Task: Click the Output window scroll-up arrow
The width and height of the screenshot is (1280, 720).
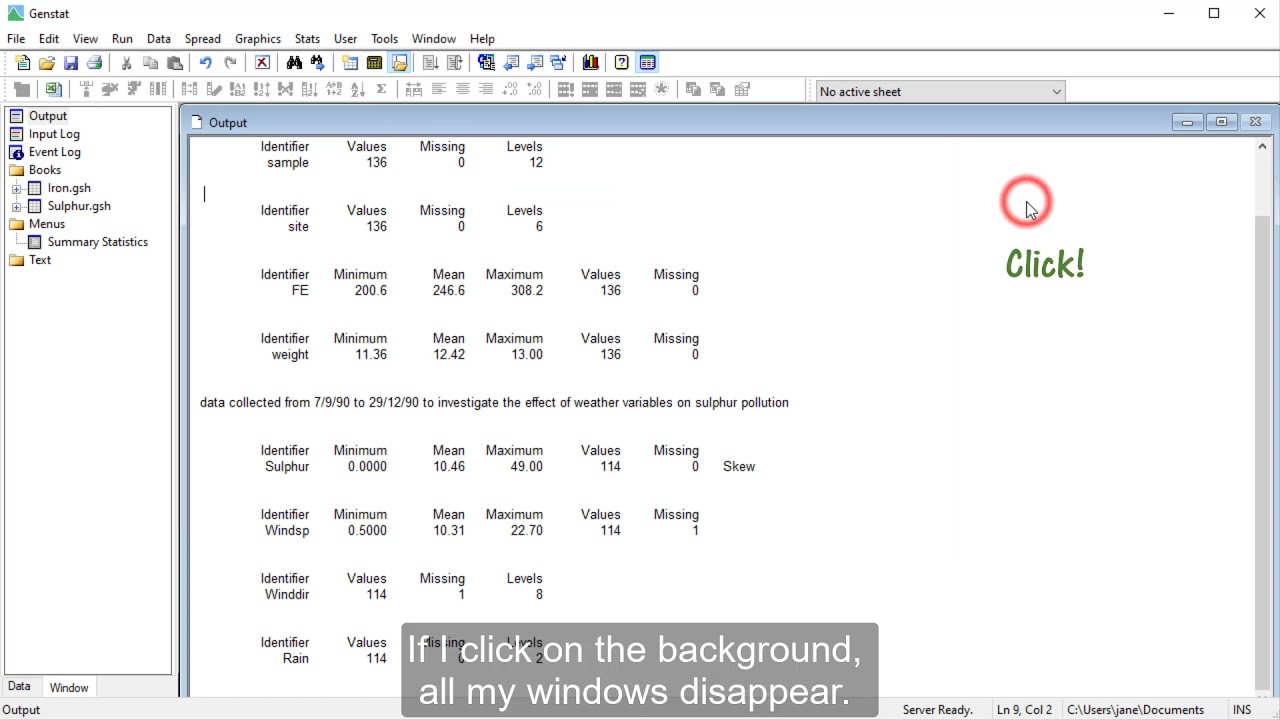Action: coord(1262,146)
